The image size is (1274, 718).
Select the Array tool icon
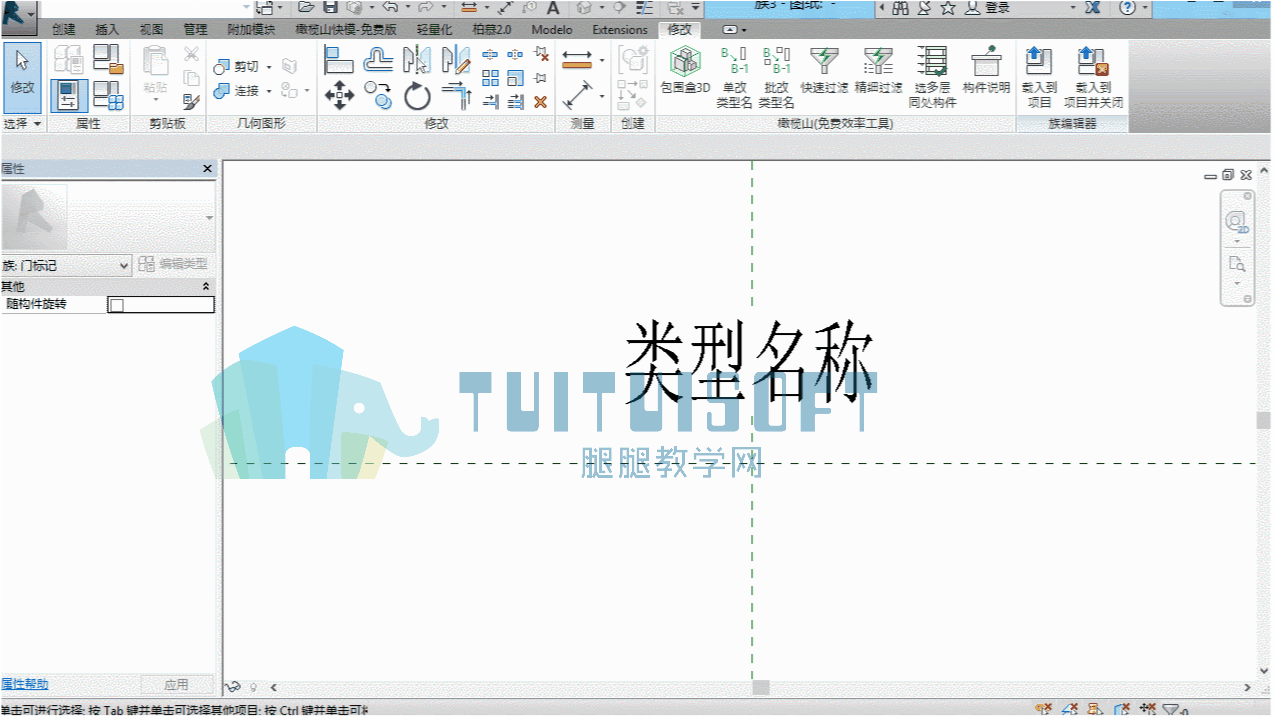[490, 78]
